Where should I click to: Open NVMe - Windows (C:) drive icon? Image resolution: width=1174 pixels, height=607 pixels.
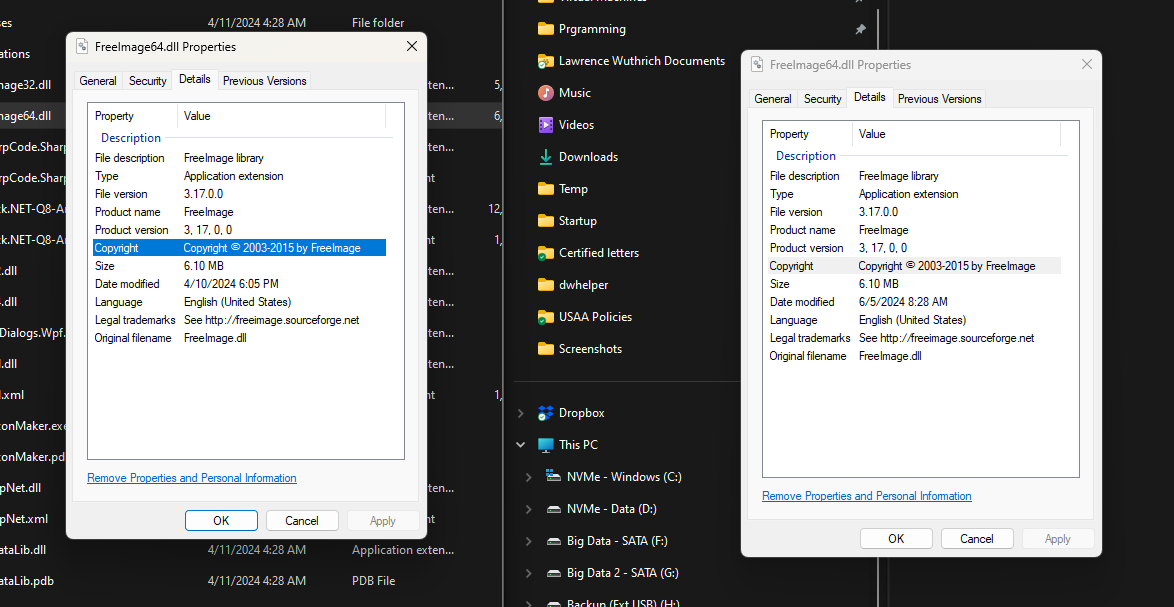click(553, 477)
